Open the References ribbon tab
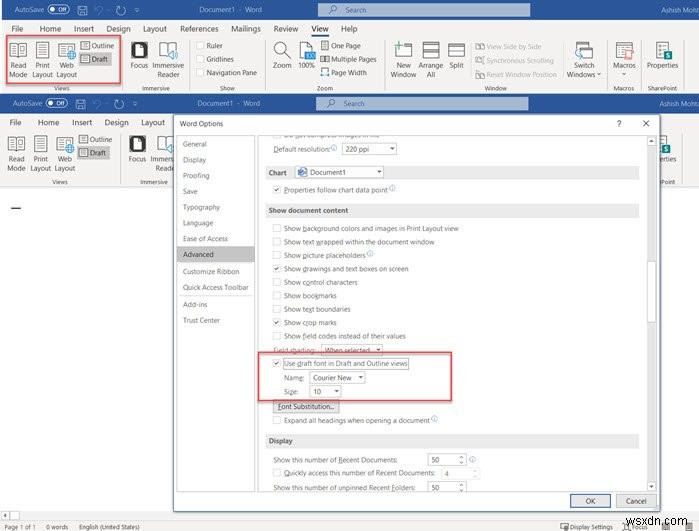The width and height of the screenshot is (699, 531). click(199, 29)
